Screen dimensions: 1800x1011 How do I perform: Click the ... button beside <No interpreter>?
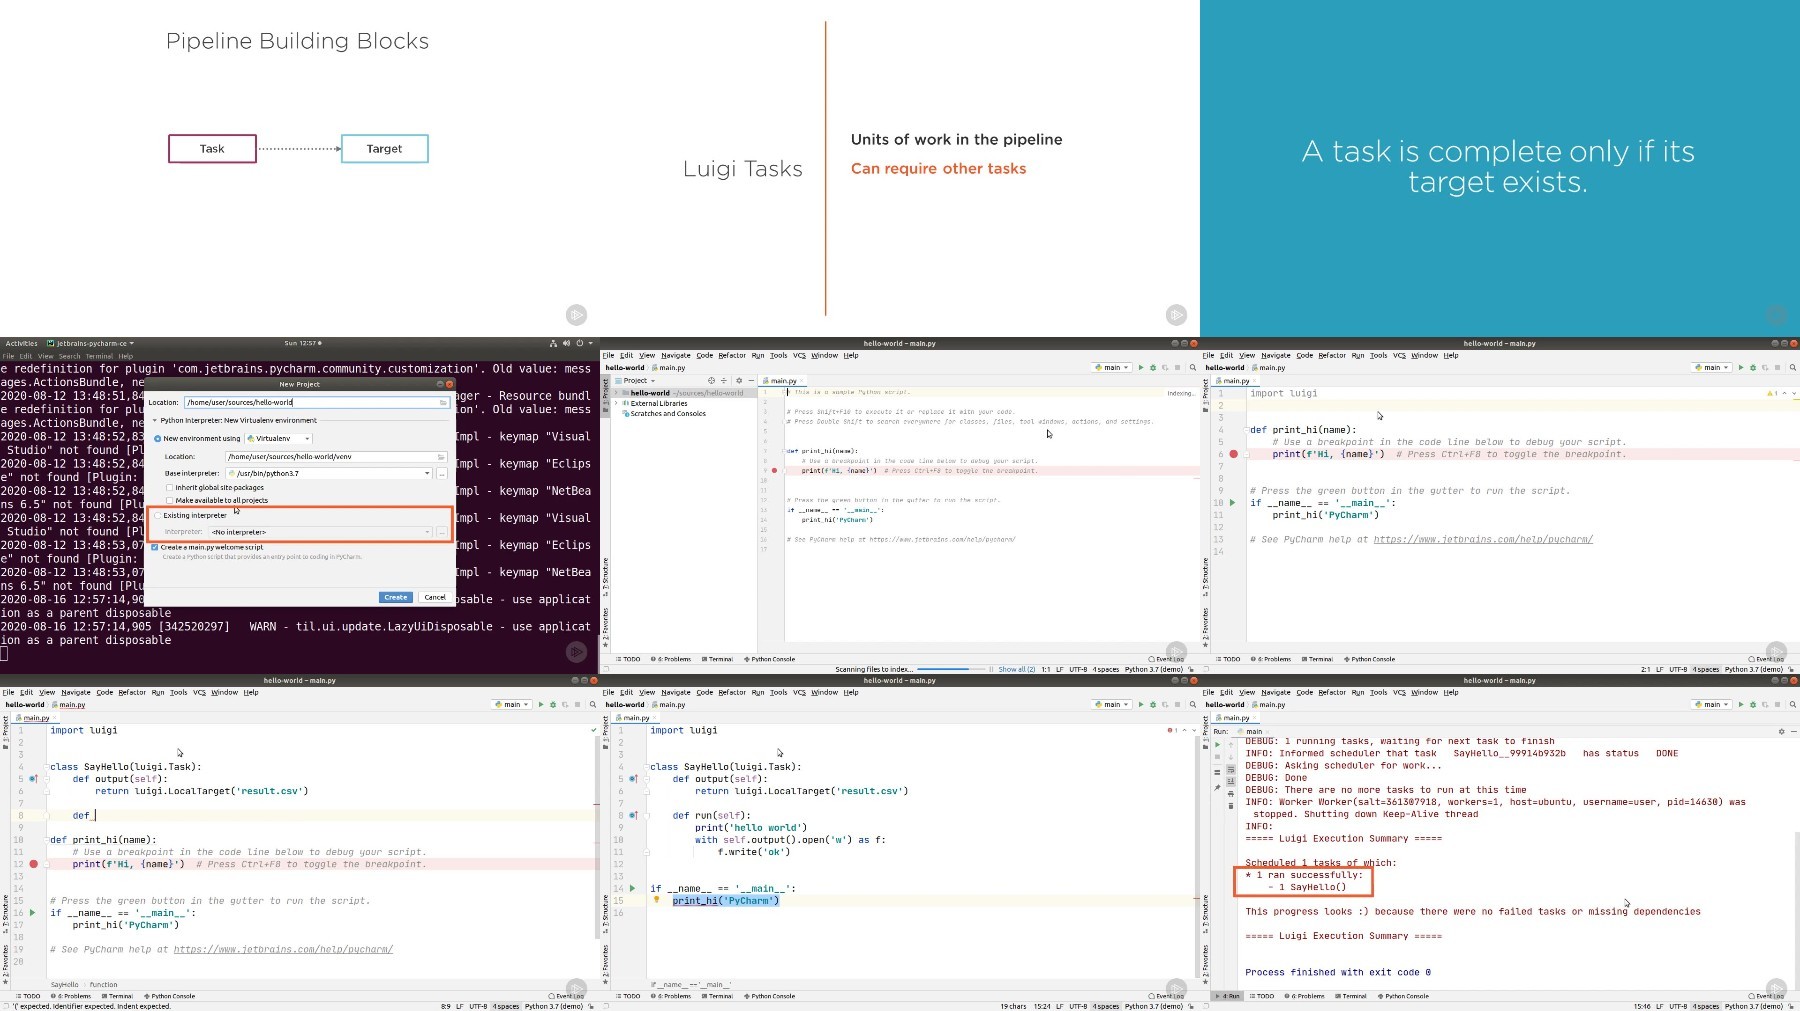(x=442, y=532)
